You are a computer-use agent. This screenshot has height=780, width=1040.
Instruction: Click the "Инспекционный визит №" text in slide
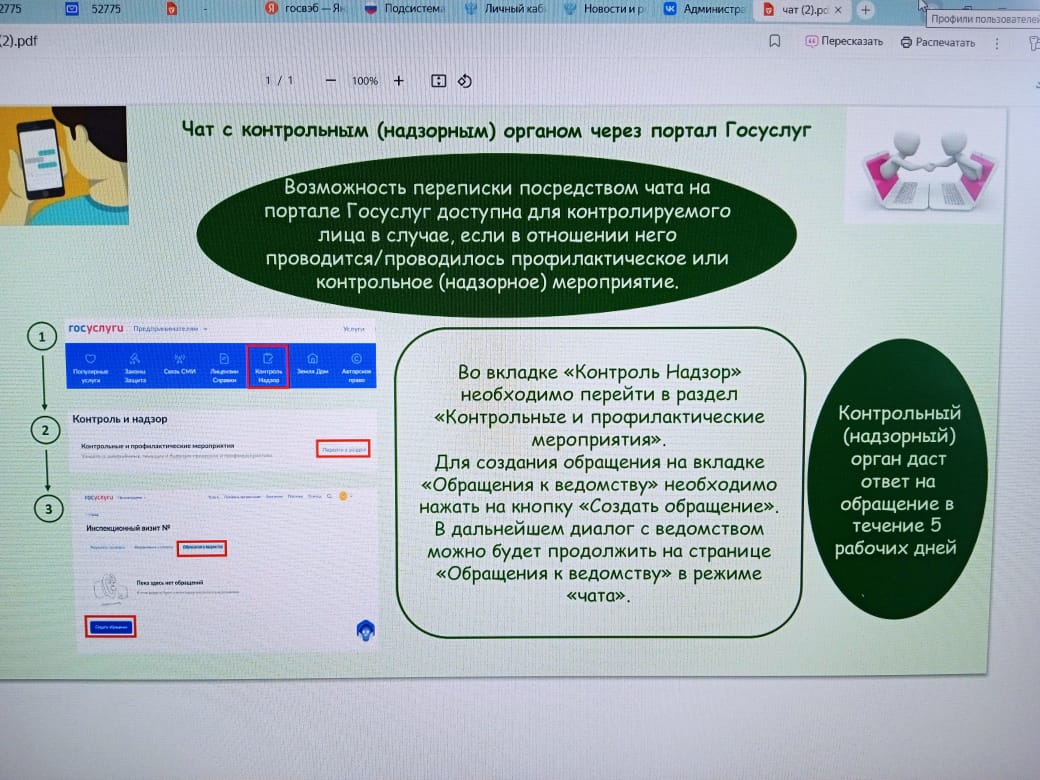click(128, 528)
